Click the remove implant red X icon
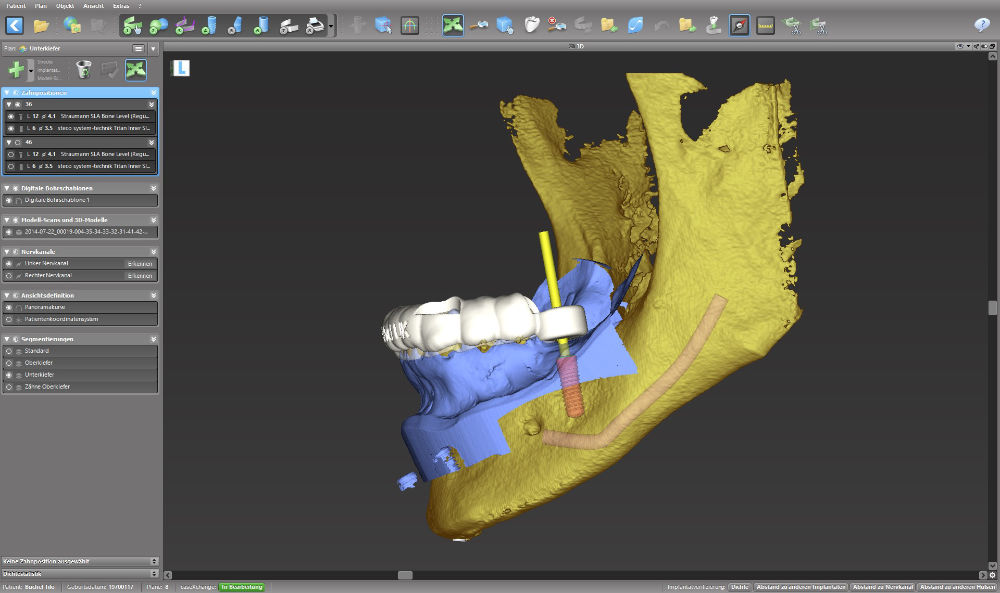The height and width of the screenshot is (593, 1000). pyautogui.click(x=557, y=26)
